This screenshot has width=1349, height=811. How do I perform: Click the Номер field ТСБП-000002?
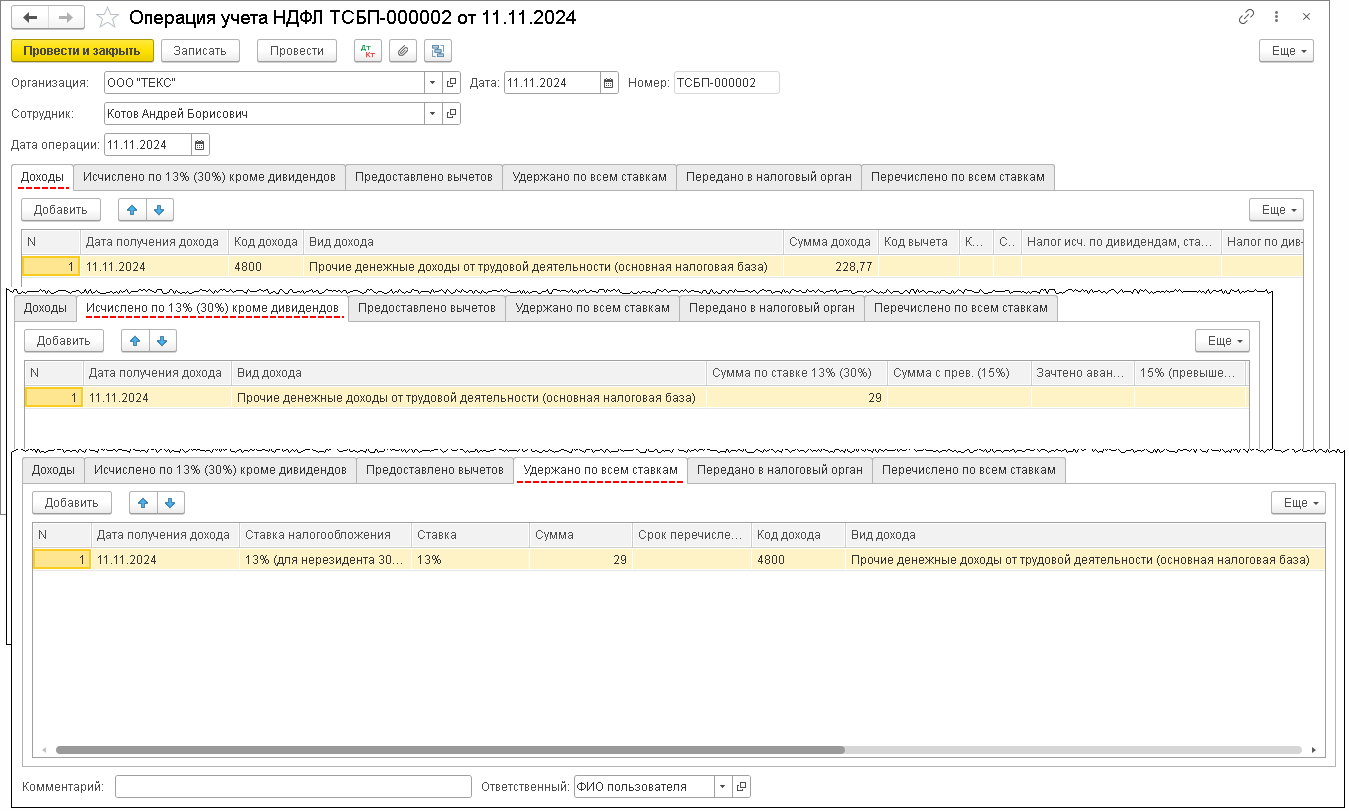(x=726, y=83)
